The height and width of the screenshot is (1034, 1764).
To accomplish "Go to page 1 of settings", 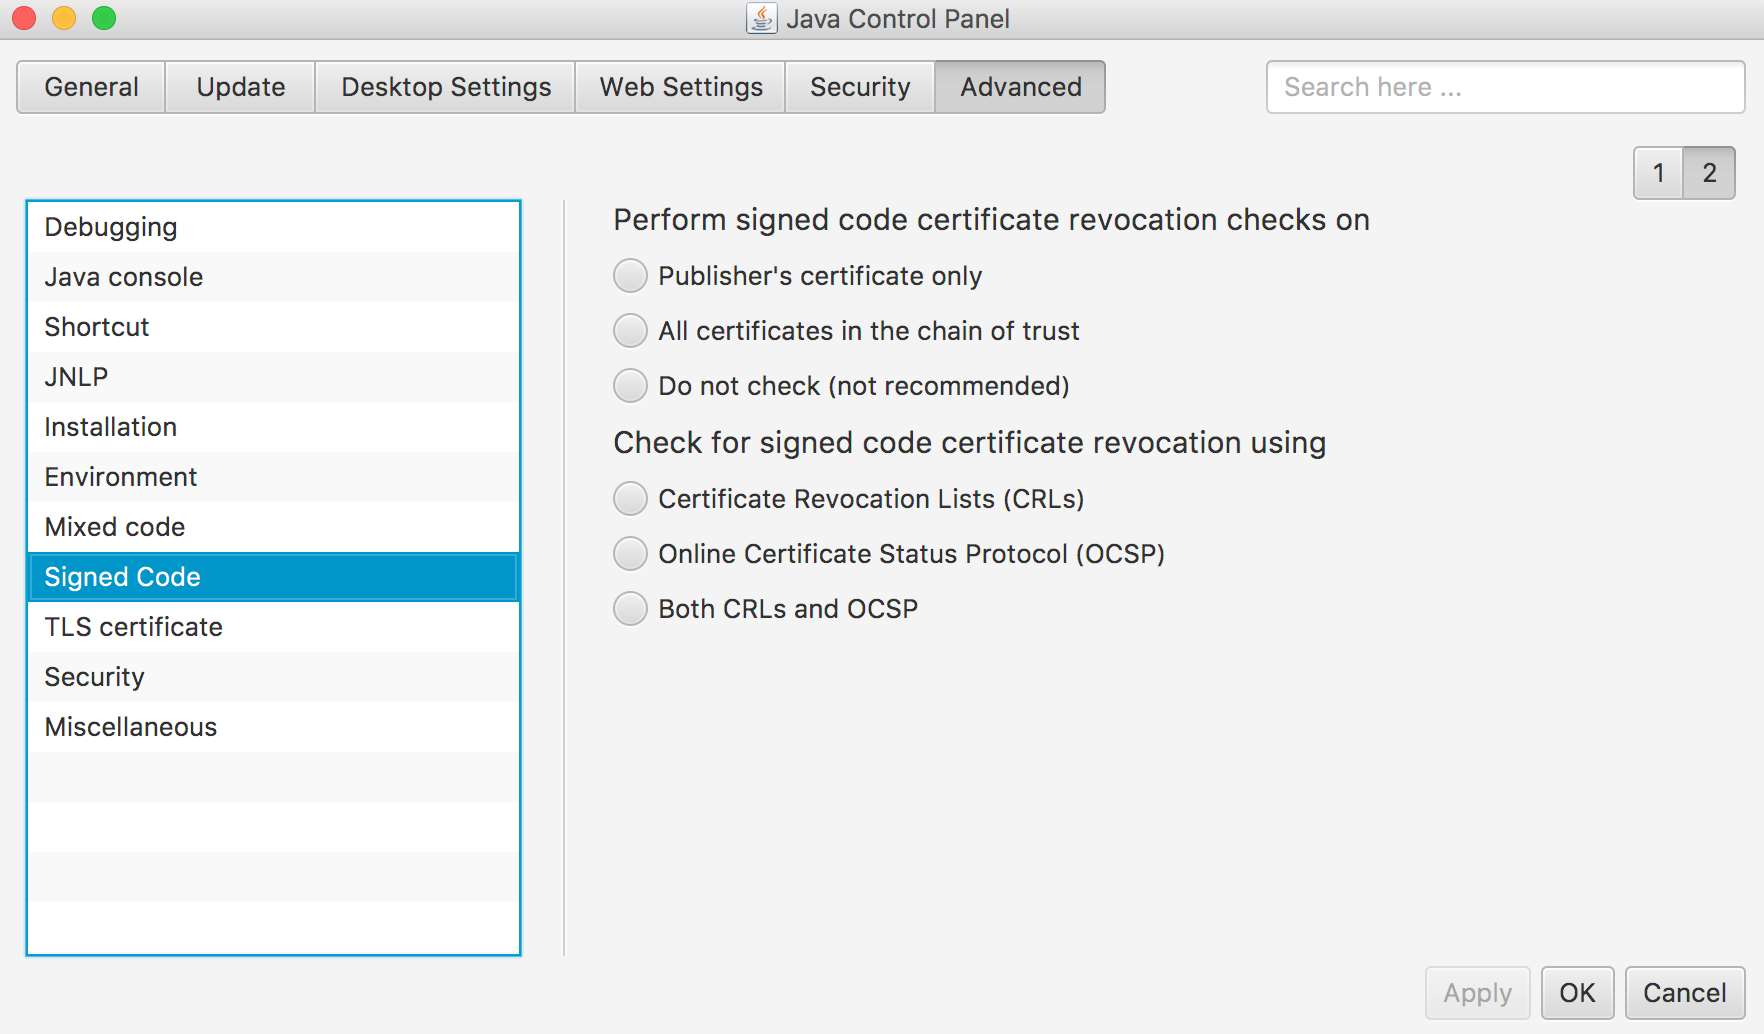I will click(x=1658, y=173).
